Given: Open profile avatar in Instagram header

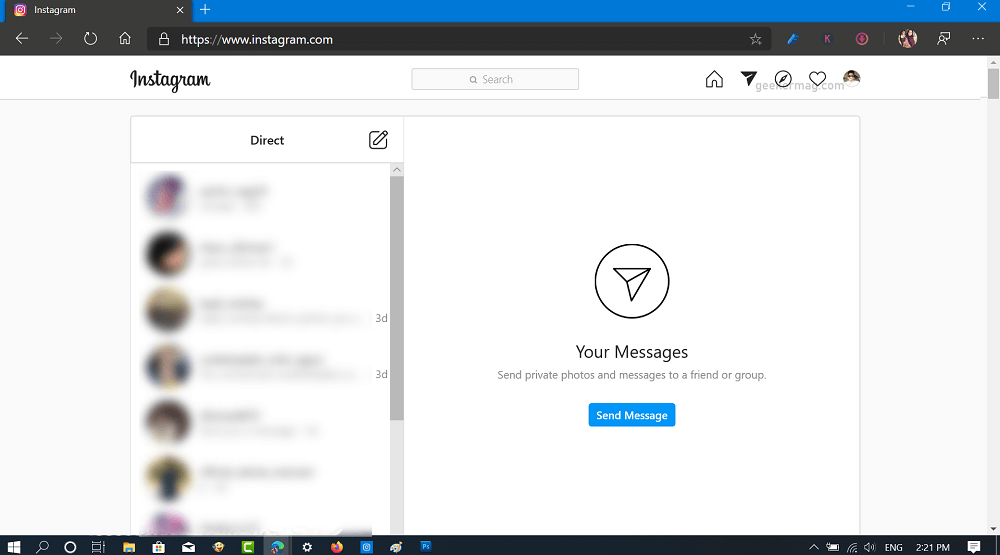Looking at the screenshot, I should pyautogui.click(x=851, y=78).
